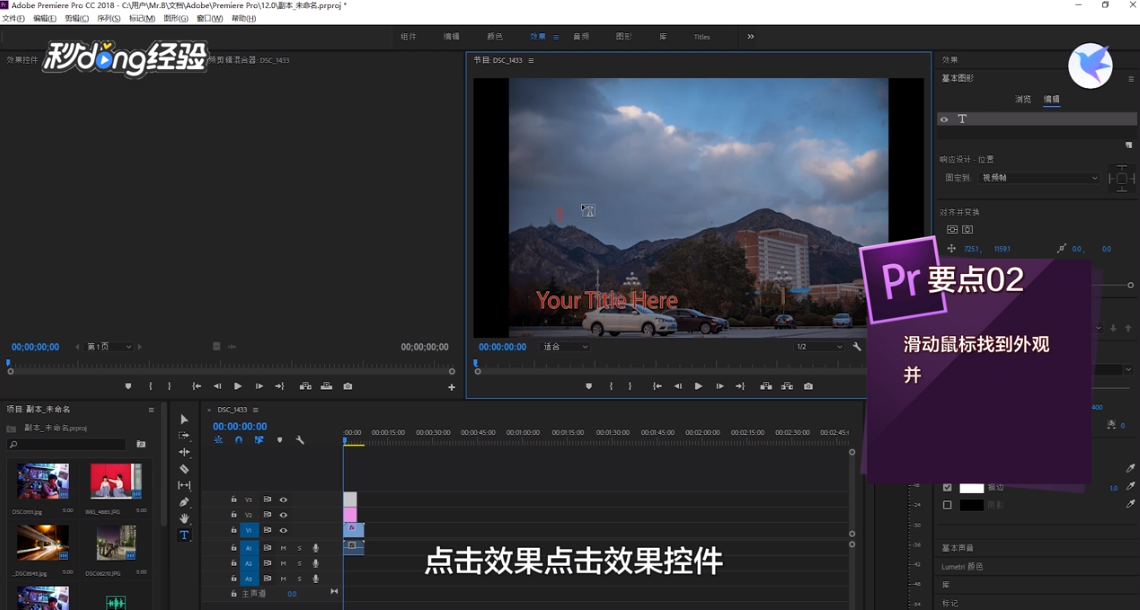
Task: Open 固定到 视频帧 dropdown
Action: (1040, 177)
